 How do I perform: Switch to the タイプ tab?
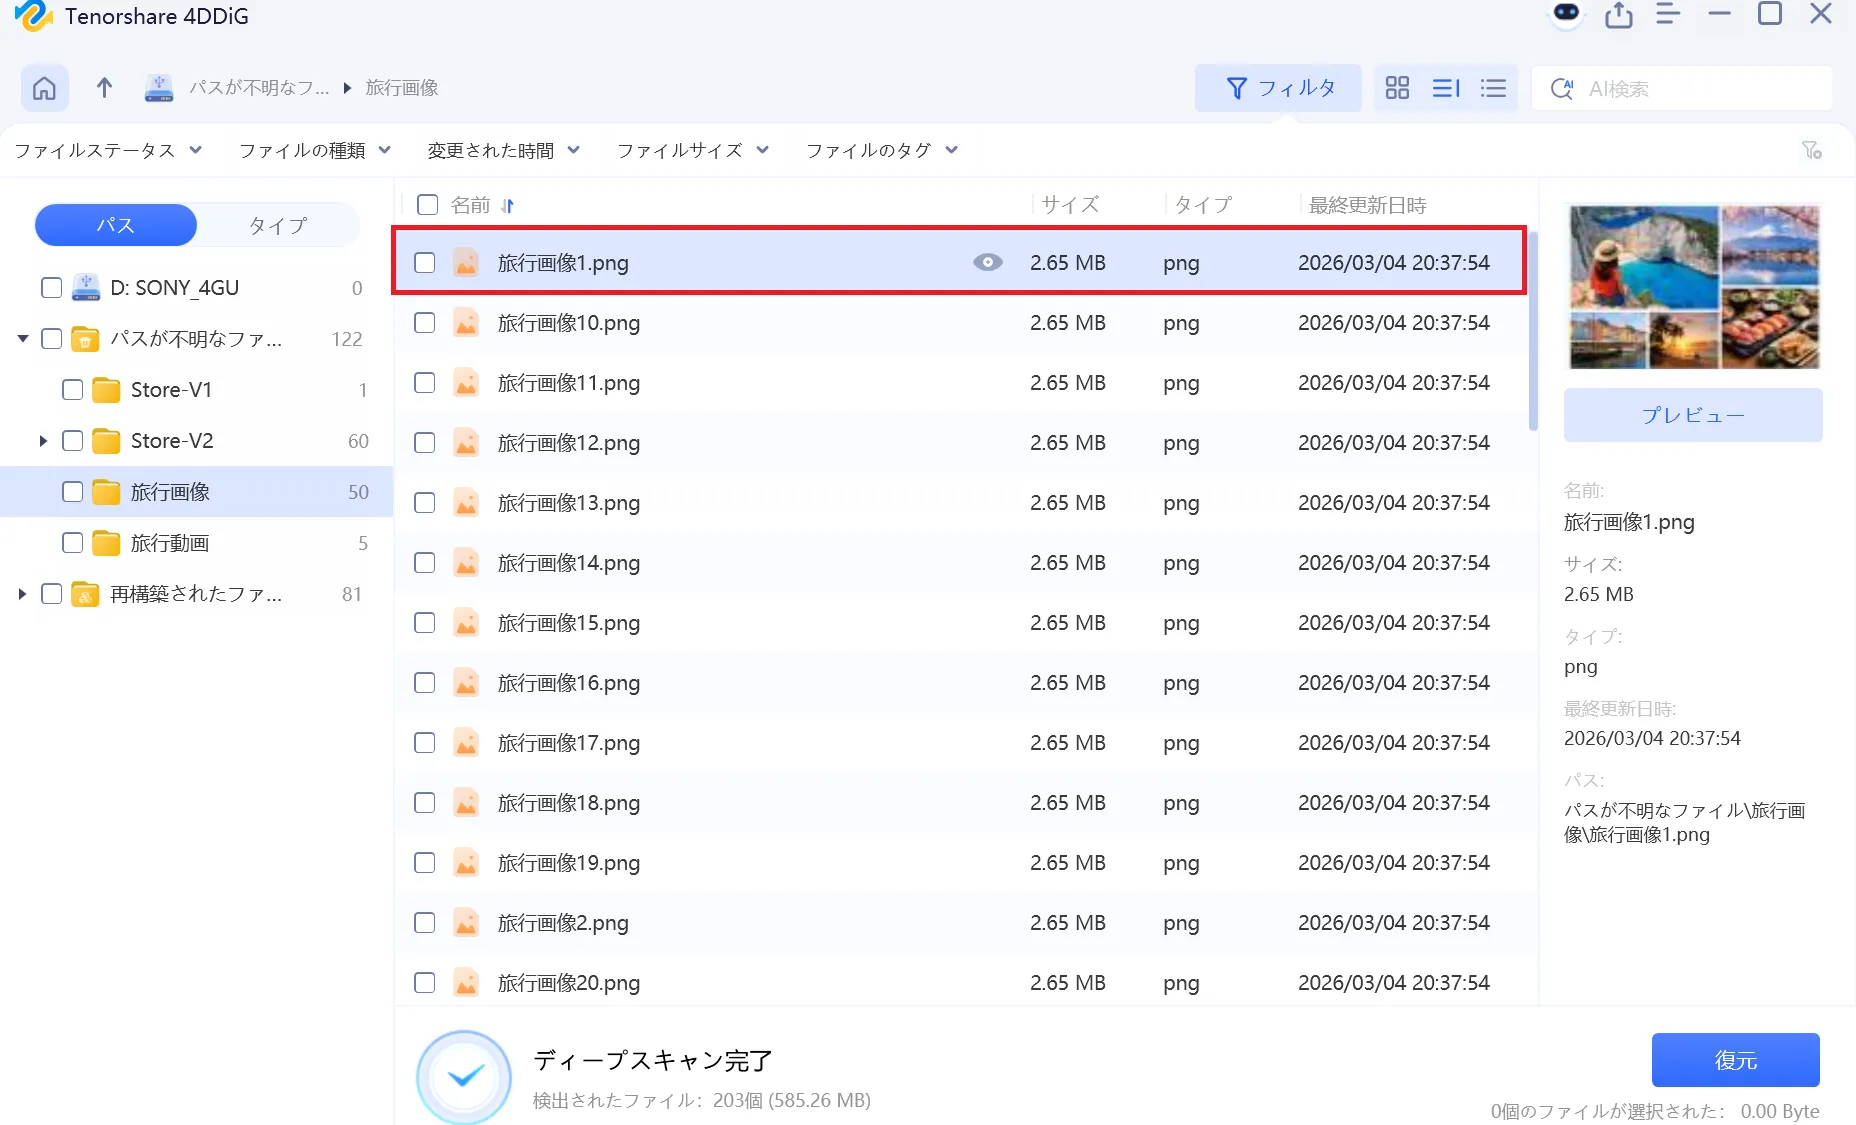pyautogui.click(x=277, y=225)
